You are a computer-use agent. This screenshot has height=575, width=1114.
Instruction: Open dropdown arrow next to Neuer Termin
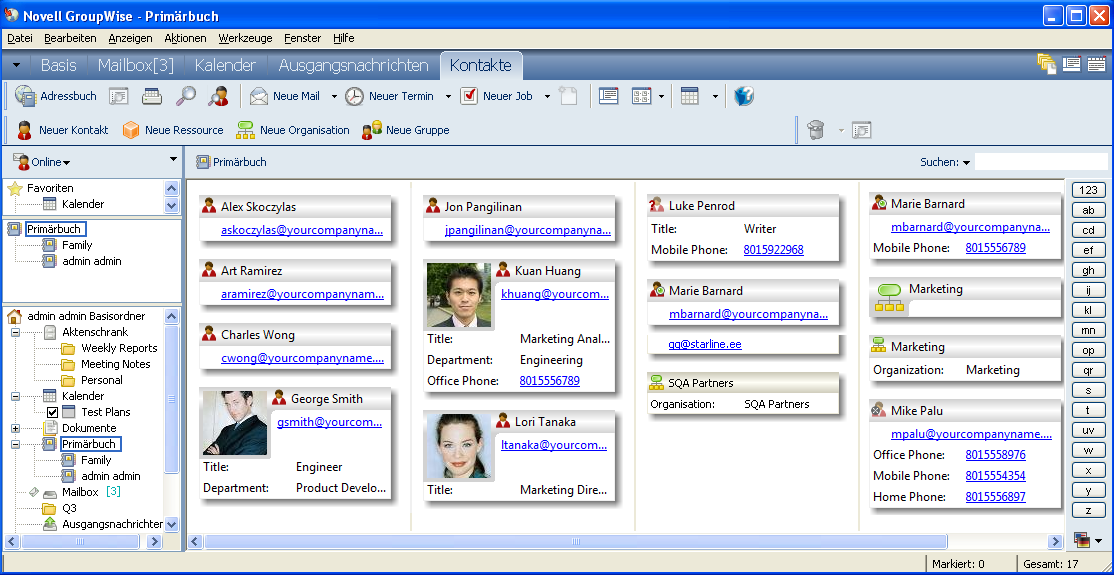tap(448, 97)
